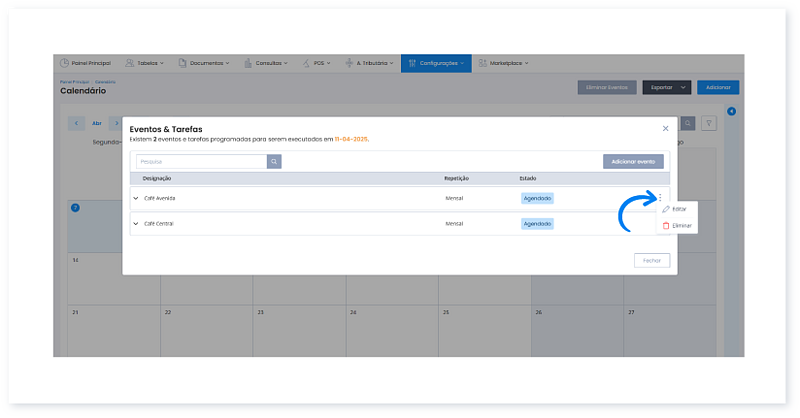Open the Configurações menu

click(435, 63)
